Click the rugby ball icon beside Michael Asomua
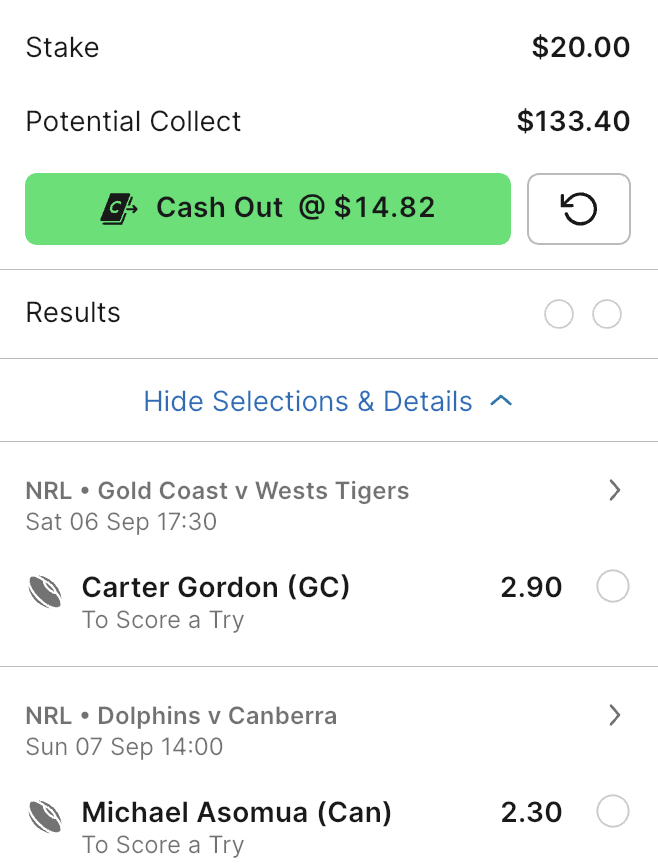This screenshot has height=866, width=658. pyautogui.click(x=45, y=817)
